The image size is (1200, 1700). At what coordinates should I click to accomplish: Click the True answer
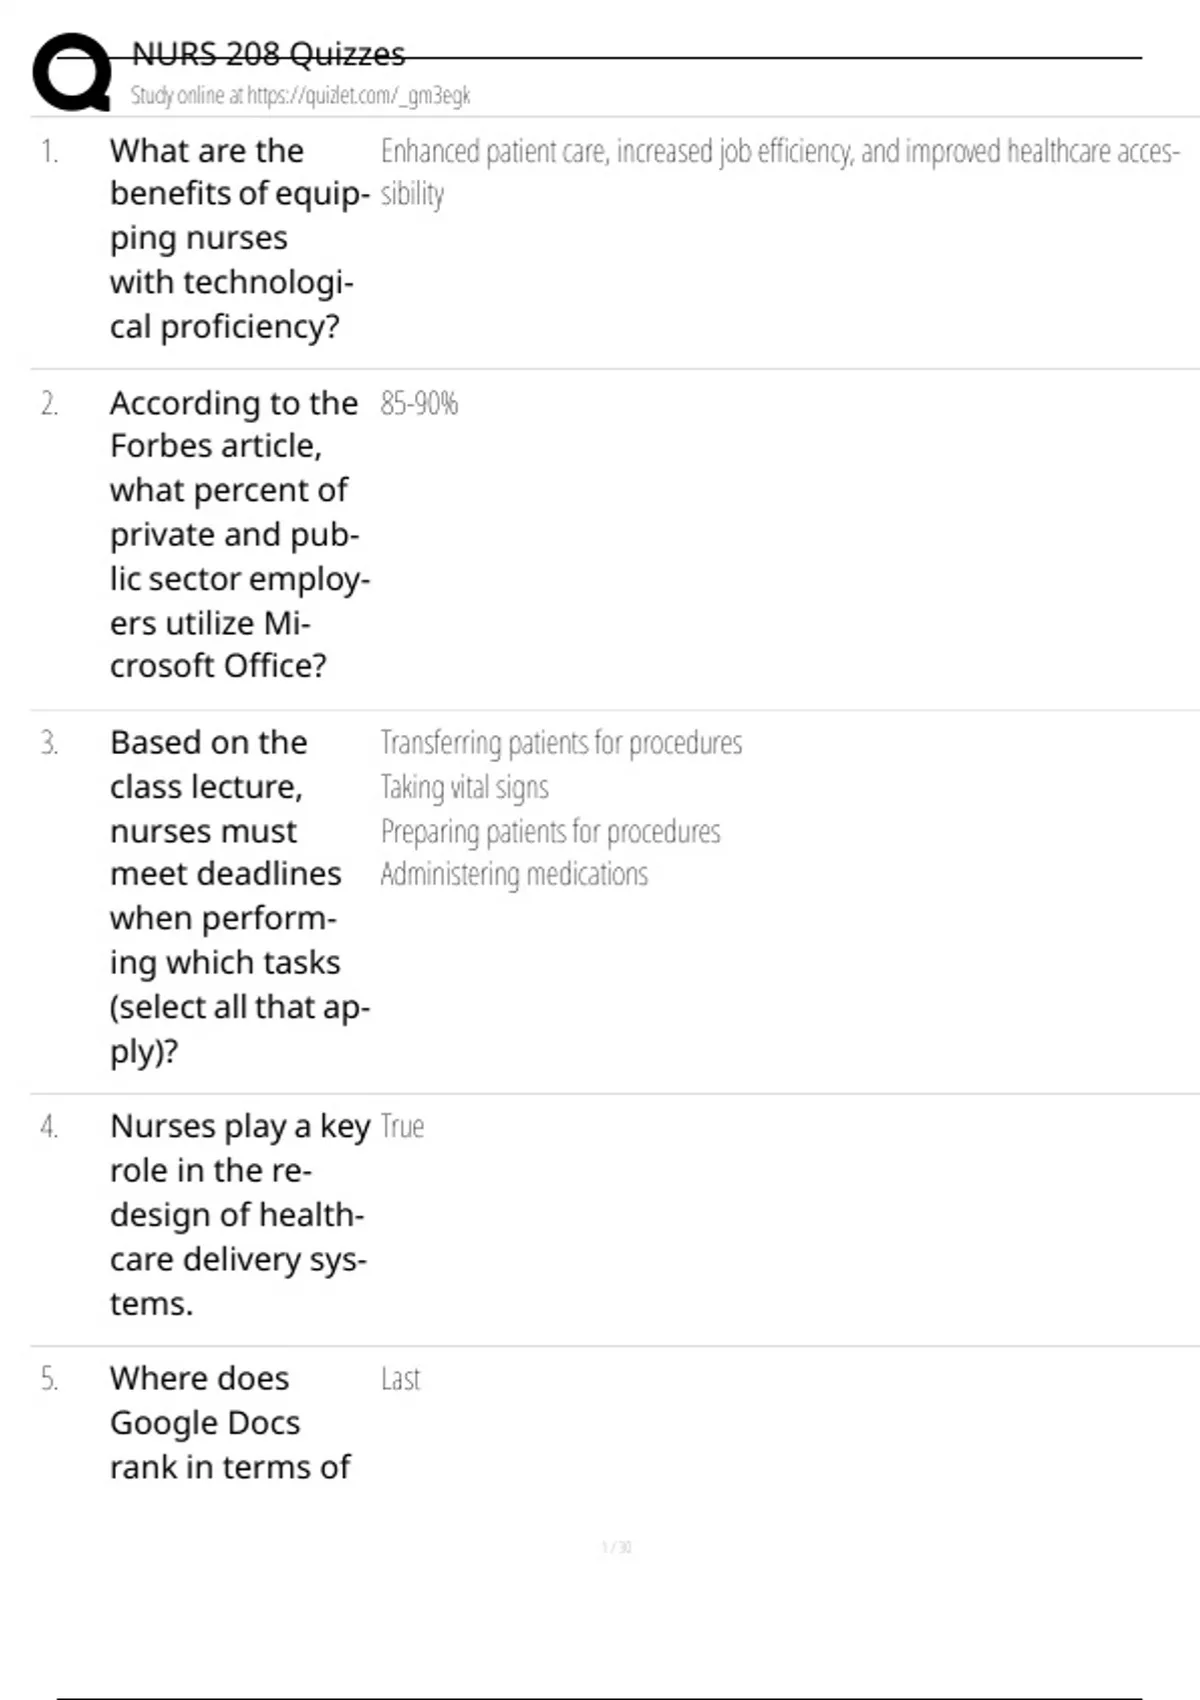pyautogui.click(x=402, y=1127)
